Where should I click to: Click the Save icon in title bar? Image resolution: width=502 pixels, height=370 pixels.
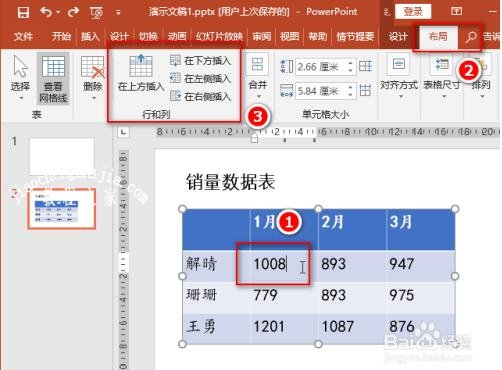23,13
